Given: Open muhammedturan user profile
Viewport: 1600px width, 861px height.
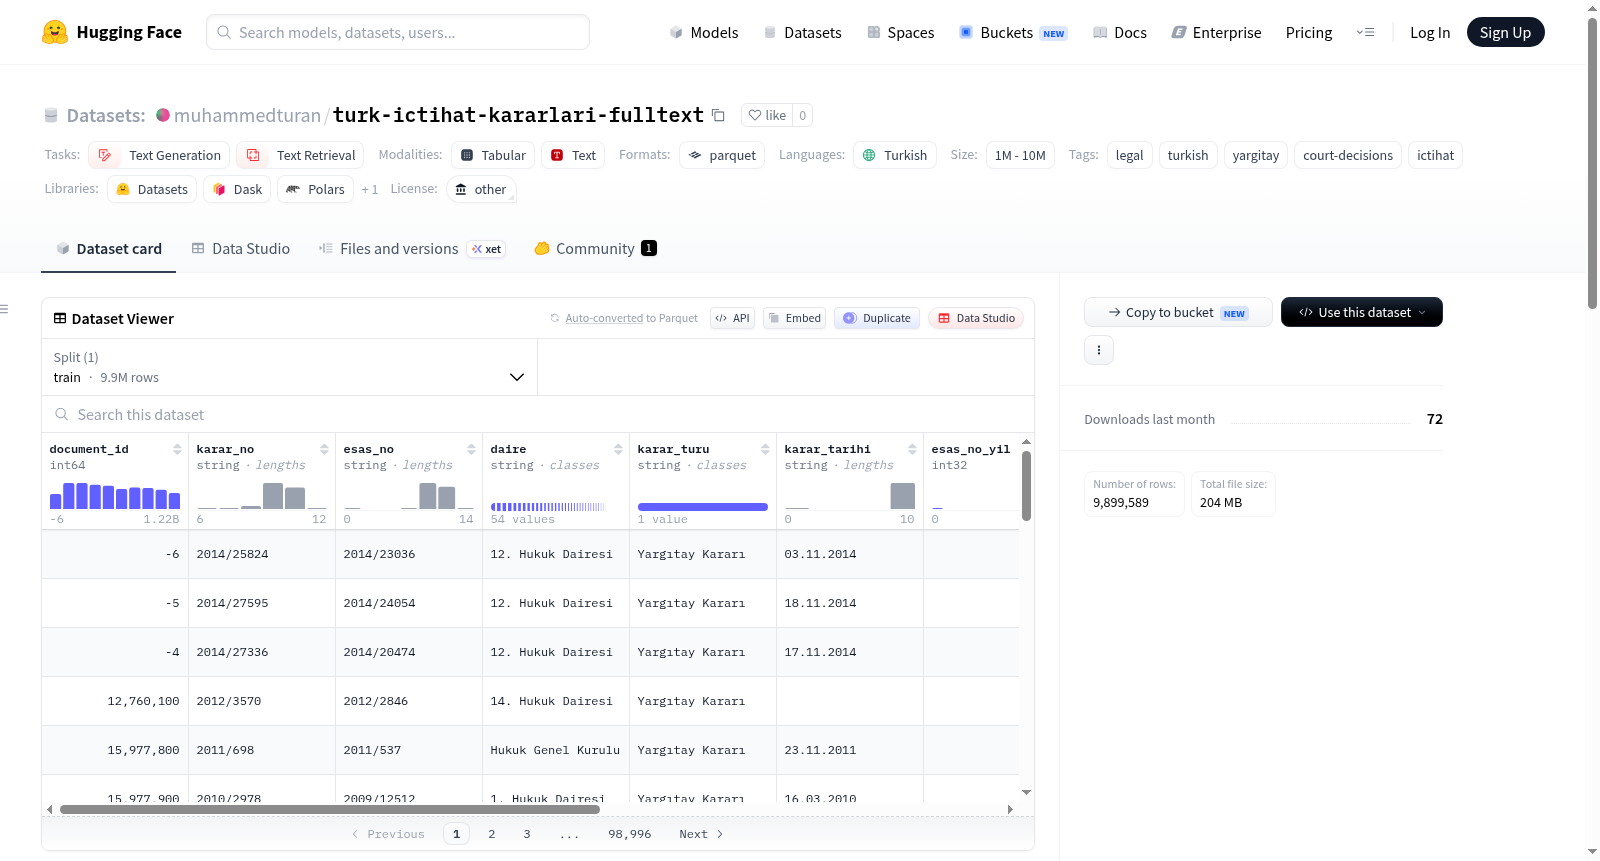Looking at the screenshot, I should click(247, 115).
